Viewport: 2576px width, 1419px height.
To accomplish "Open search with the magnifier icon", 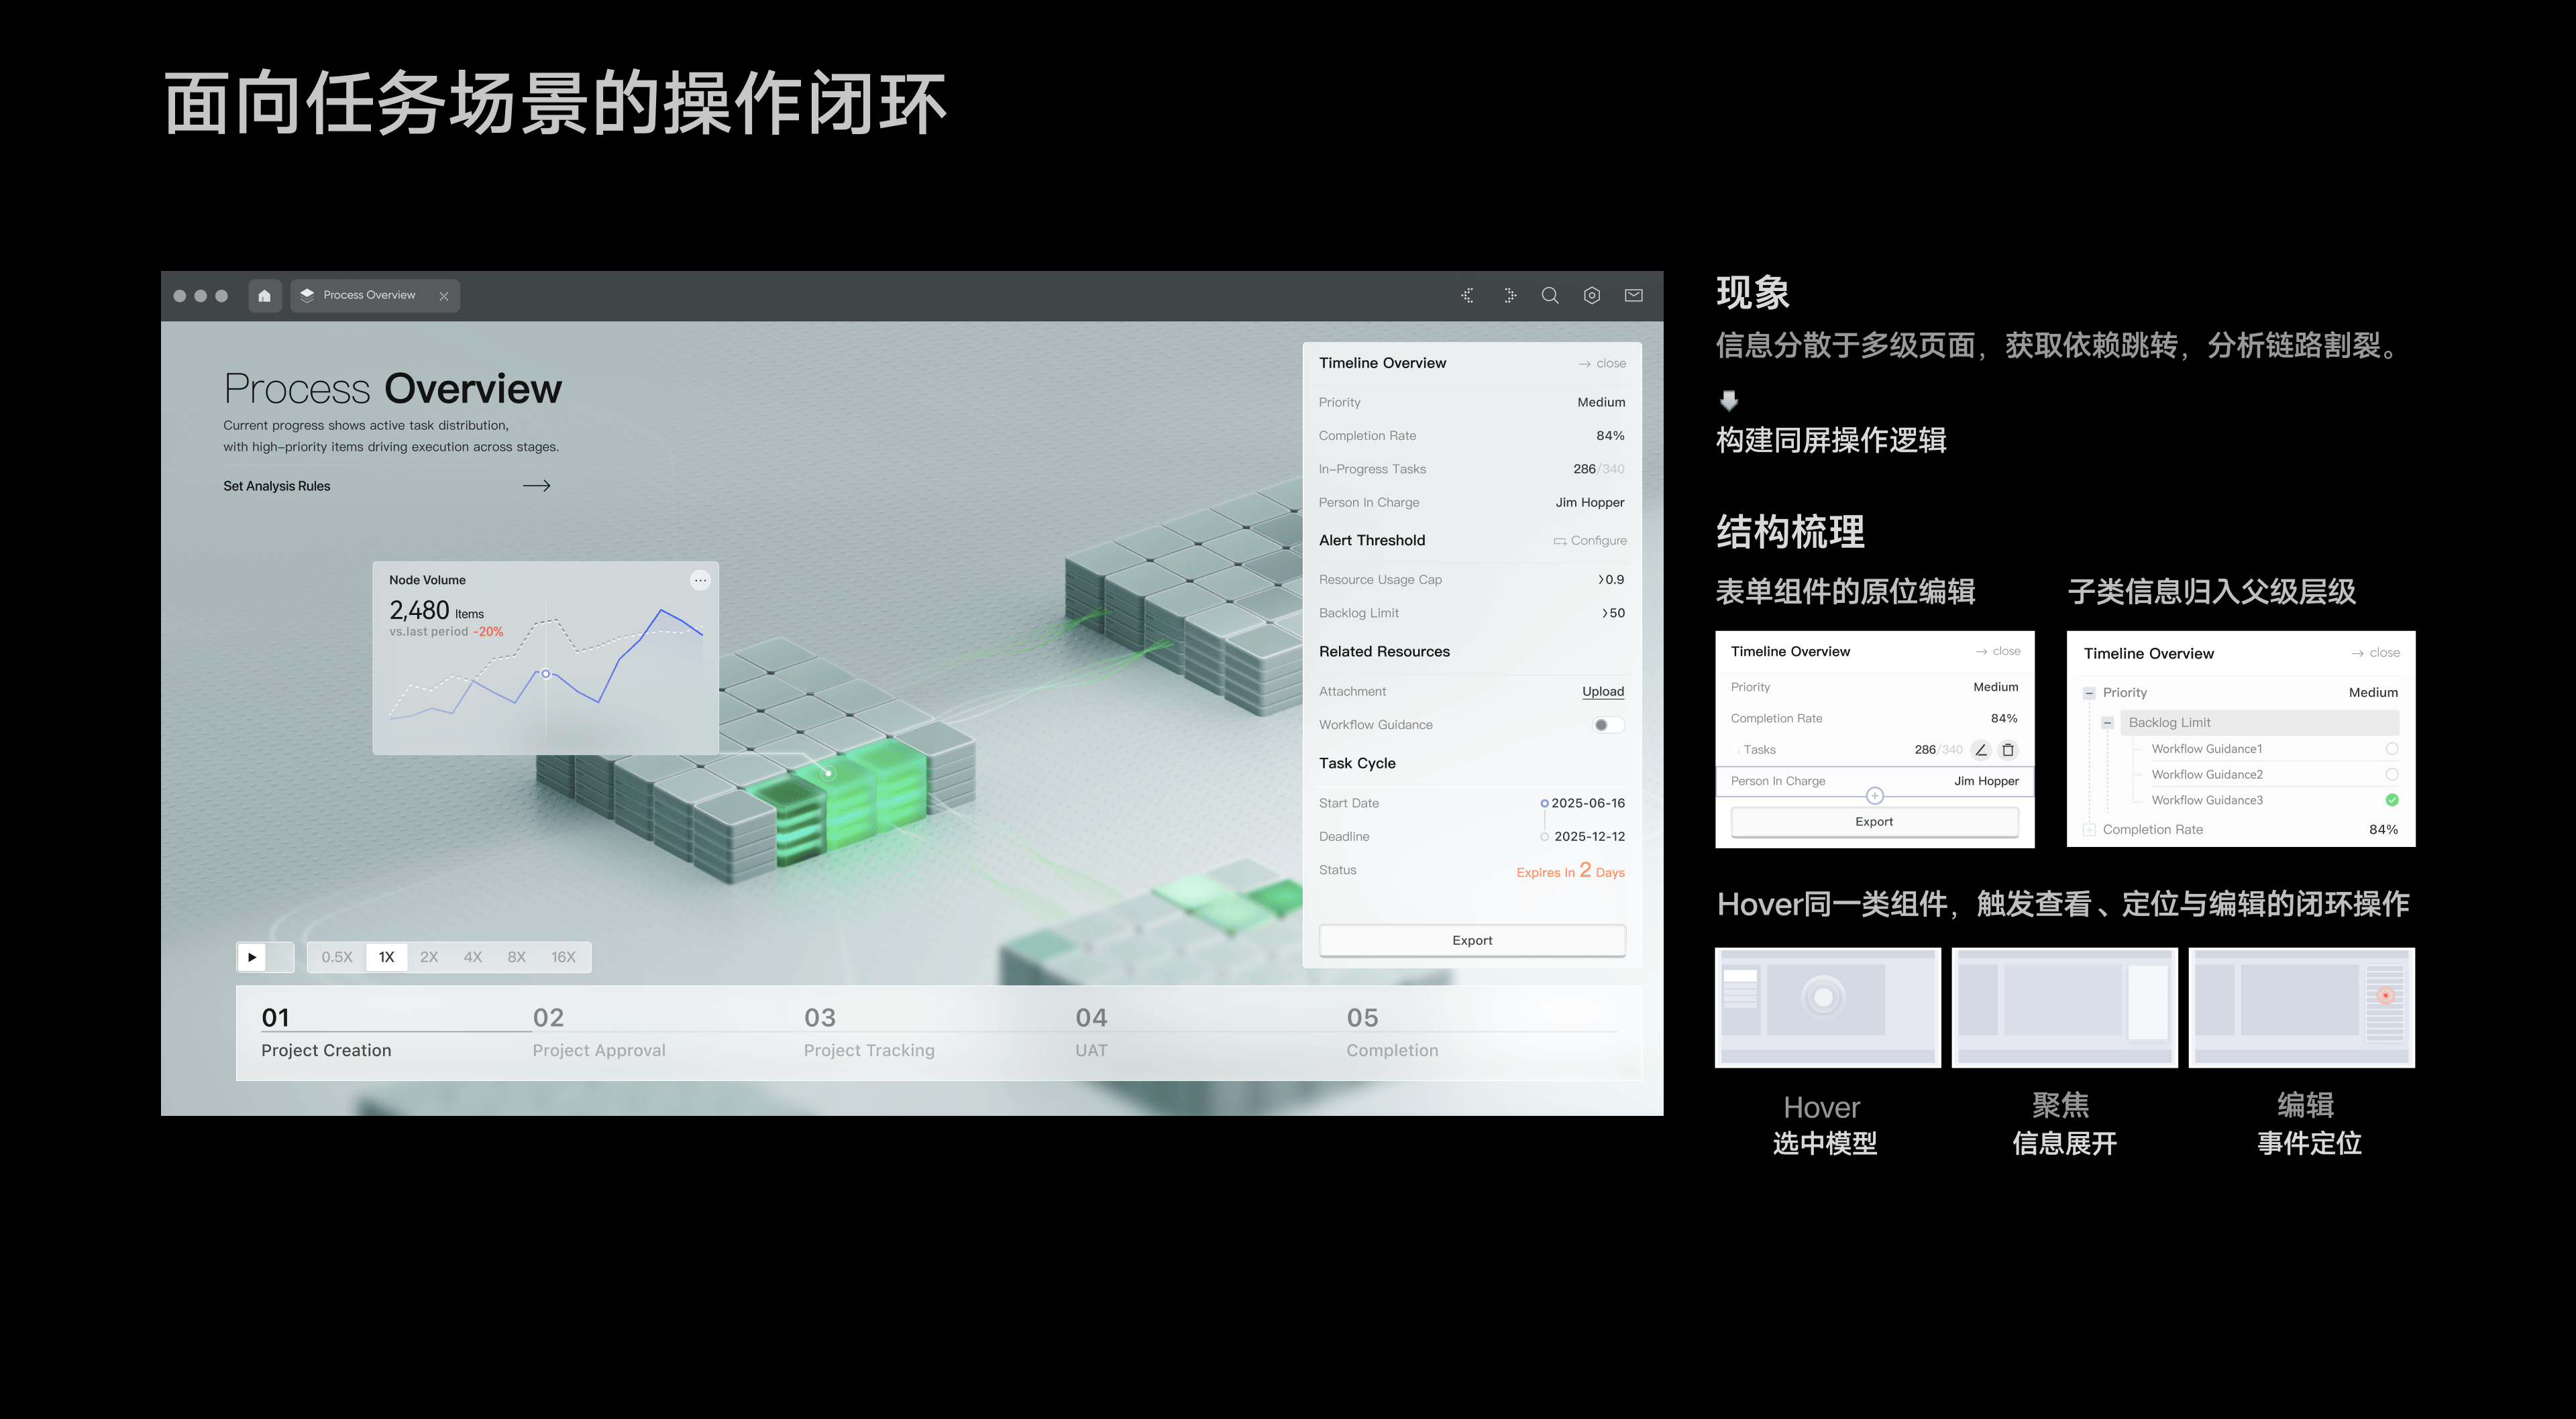I will click(x=1550, y=296).
